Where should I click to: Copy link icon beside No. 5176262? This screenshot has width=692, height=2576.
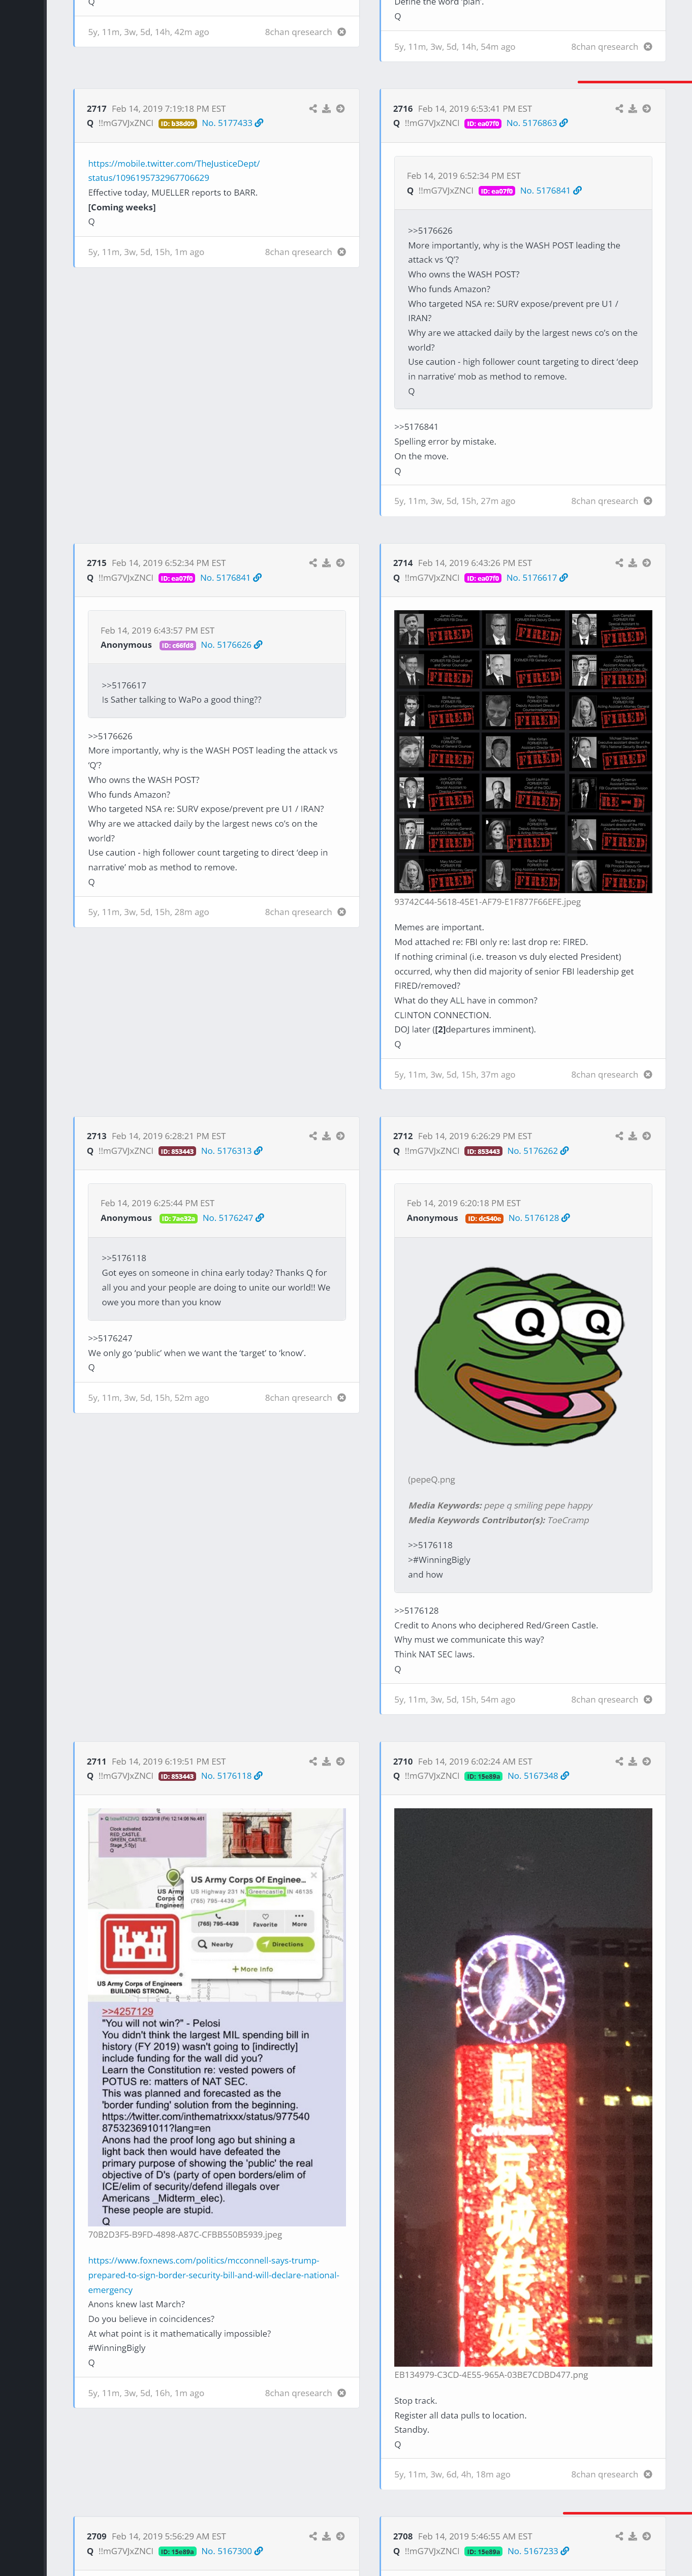coord(565,1151)
